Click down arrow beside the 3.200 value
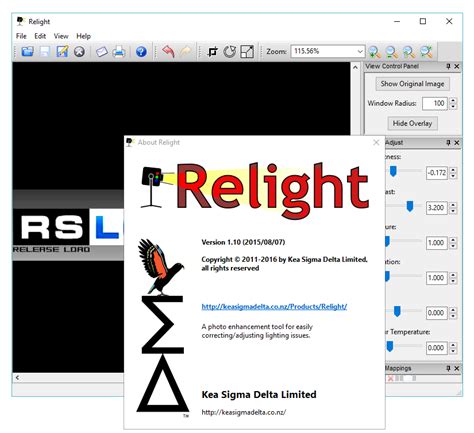The image size is (474, 433). coord(453,211)
